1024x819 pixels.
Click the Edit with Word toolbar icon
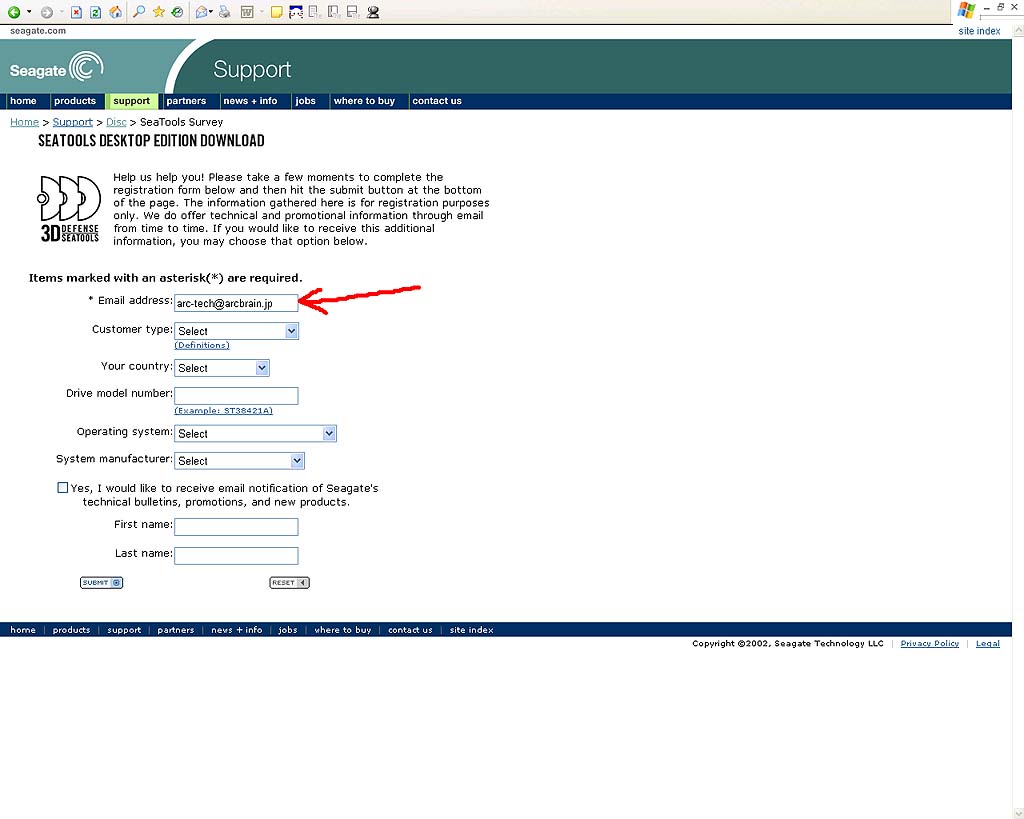(x=247, y=12)
